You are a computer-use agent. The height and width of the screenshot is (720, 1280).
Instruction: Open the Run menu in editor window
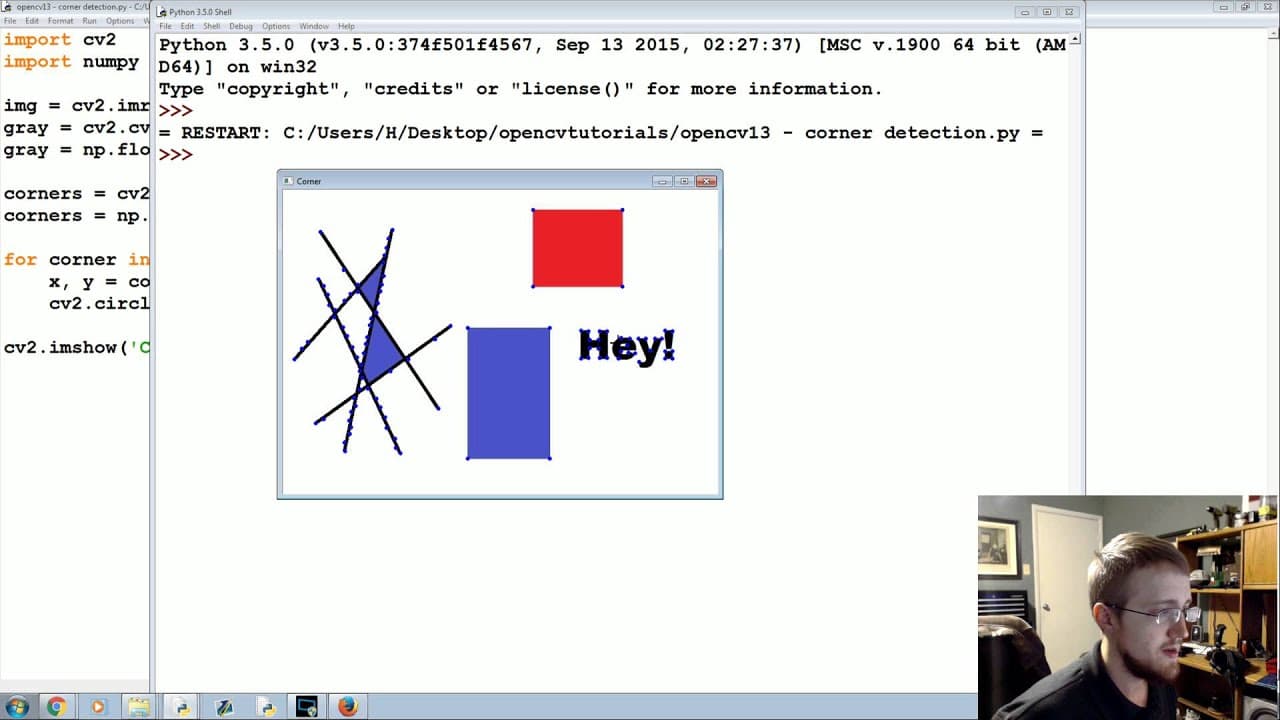90,21
